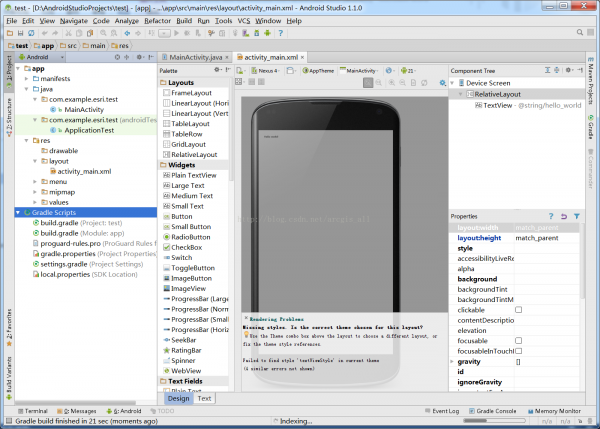
Task: Click the Project panel horizontal scrollbar
Action: [75, 403]
